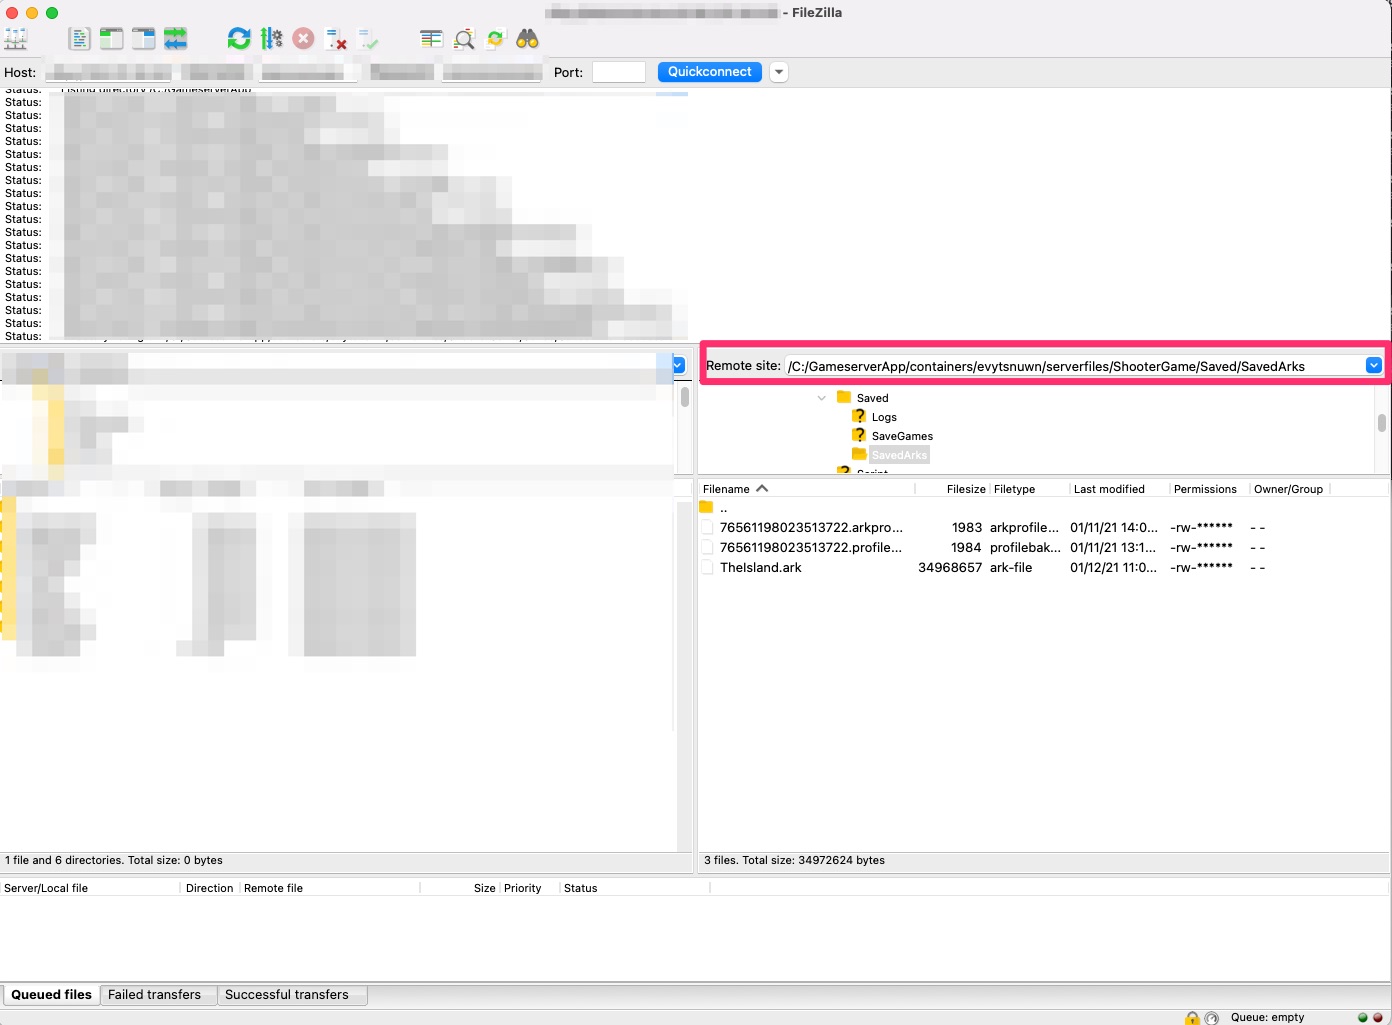Click the TheIsland.ark file icon
Screen dimensions: 1392x1025
707,567
